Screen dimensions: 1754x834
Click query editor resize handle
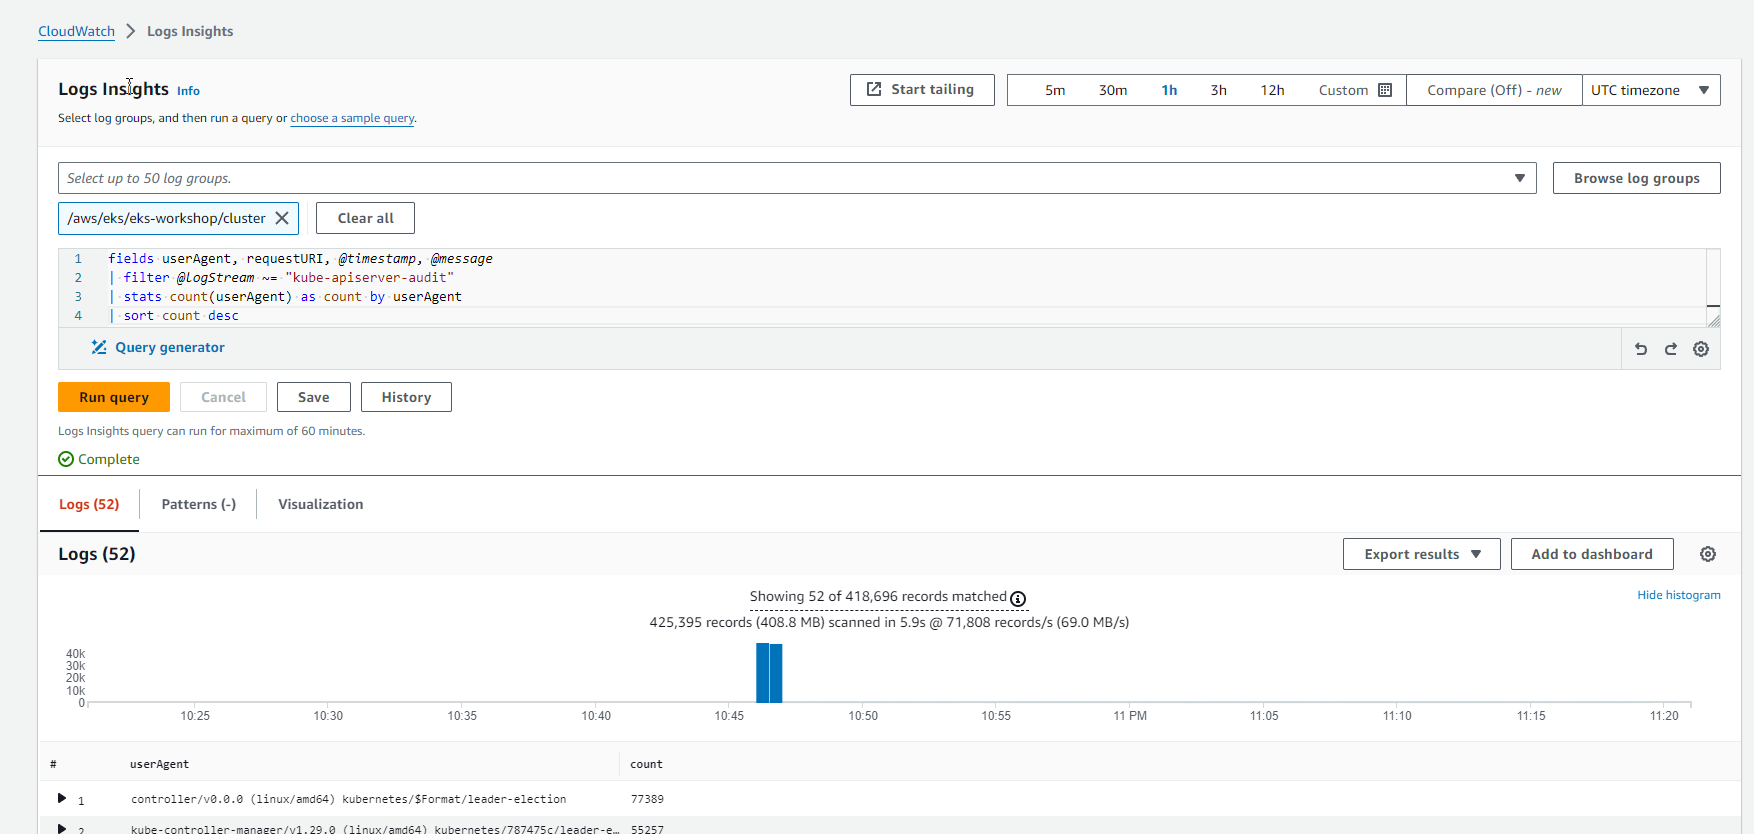click(1713, 320)
